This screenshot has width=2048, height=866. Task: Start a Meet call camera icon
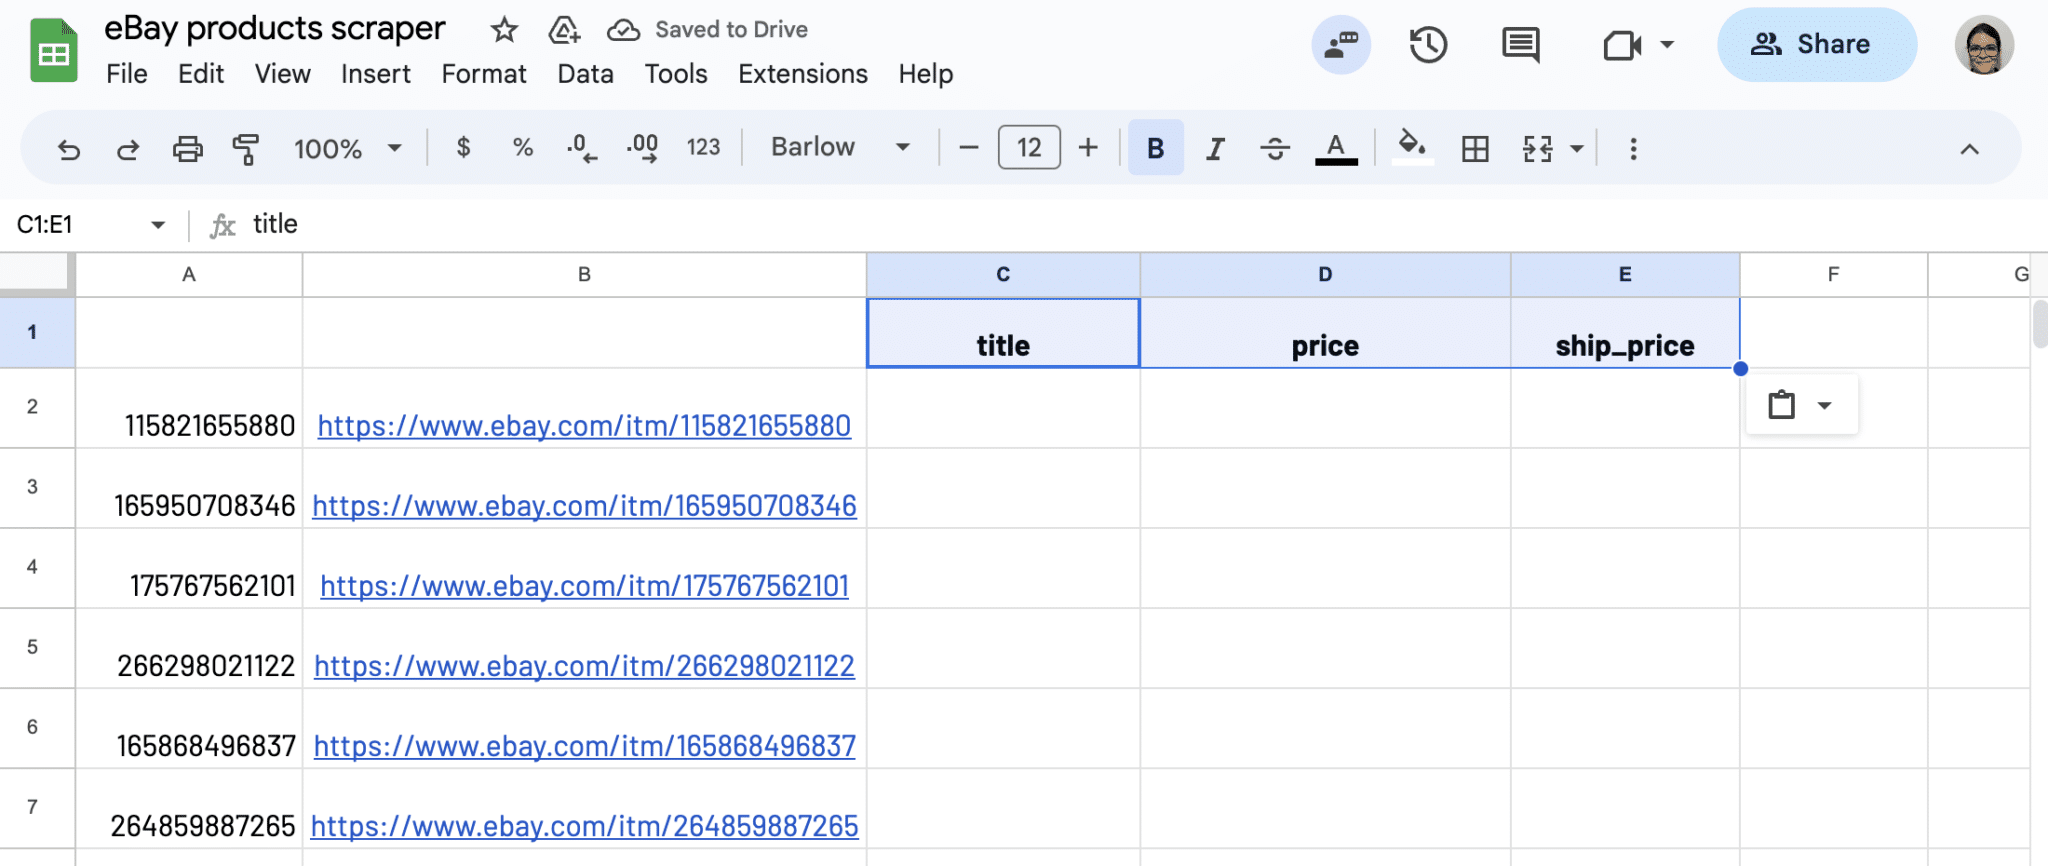tap(1622, 45)
